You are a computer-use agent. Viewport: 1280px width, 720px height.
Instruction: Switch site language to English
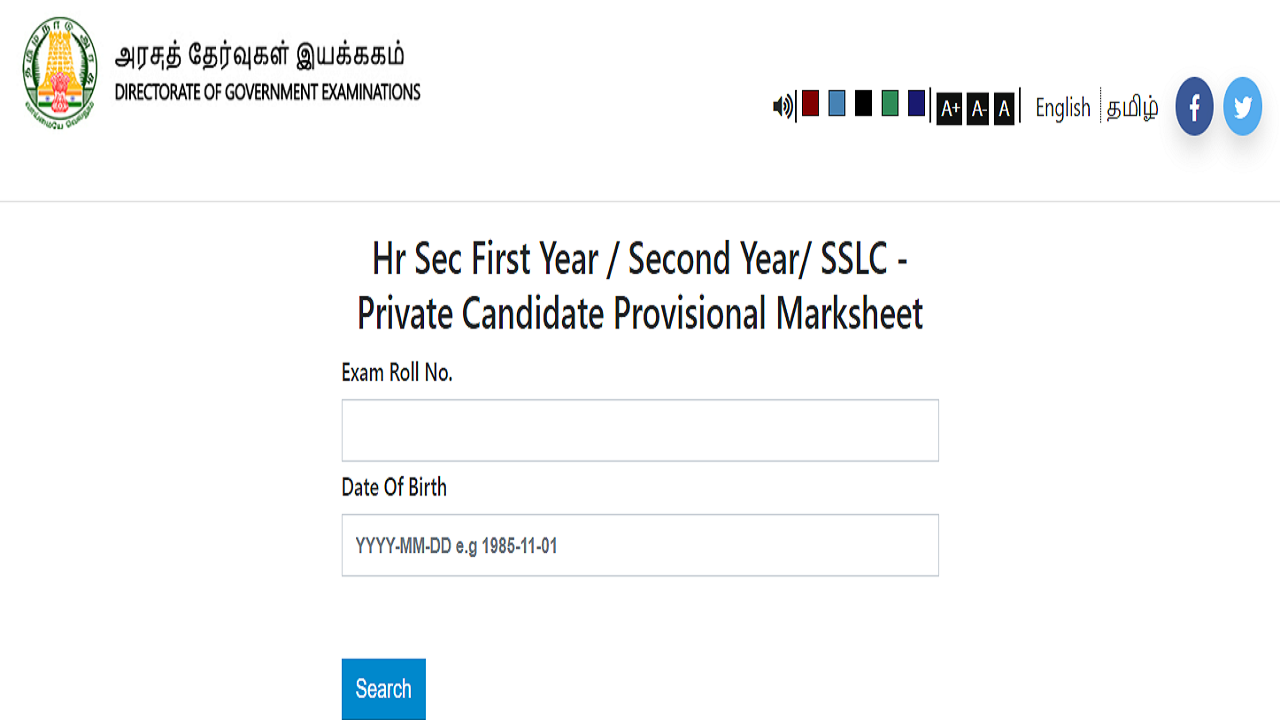point(1062,107)
